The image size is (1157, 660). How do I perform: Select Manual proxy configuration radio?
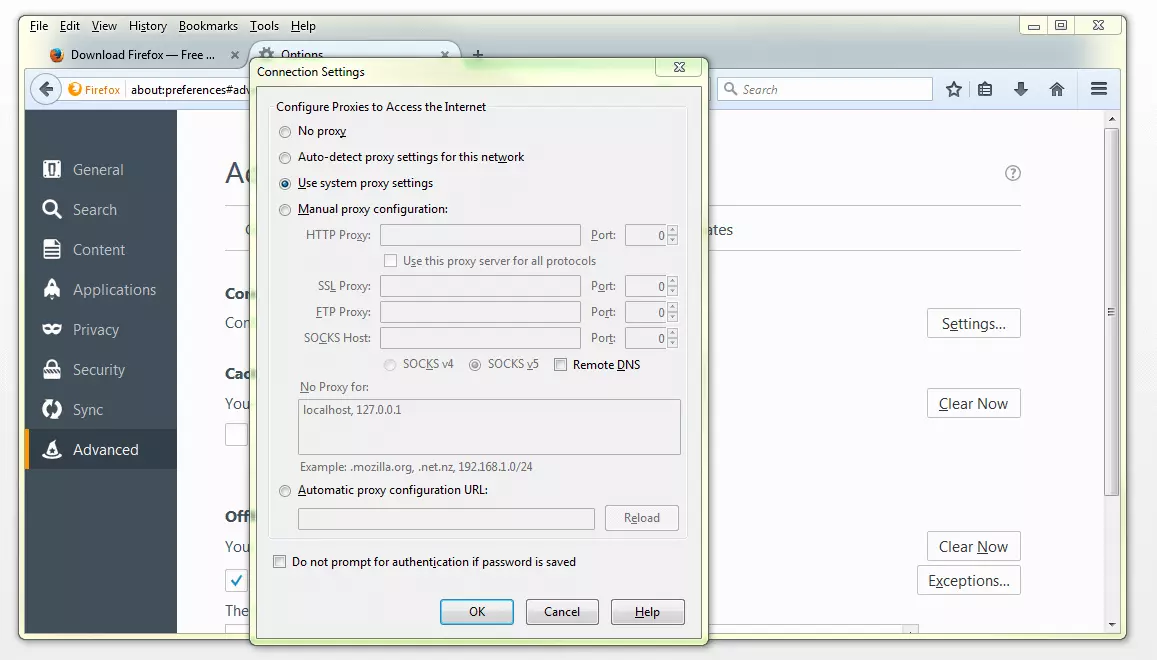pos(285,210)
